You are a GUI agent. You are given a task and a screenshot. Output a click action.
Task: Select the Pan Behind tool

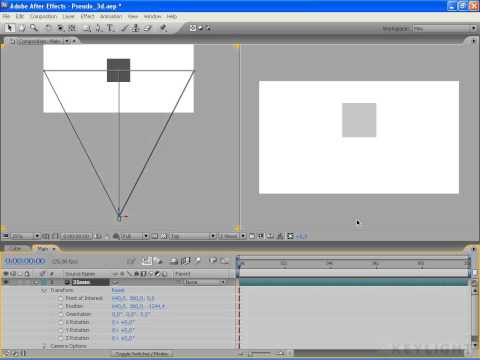(x=72, y=28)
